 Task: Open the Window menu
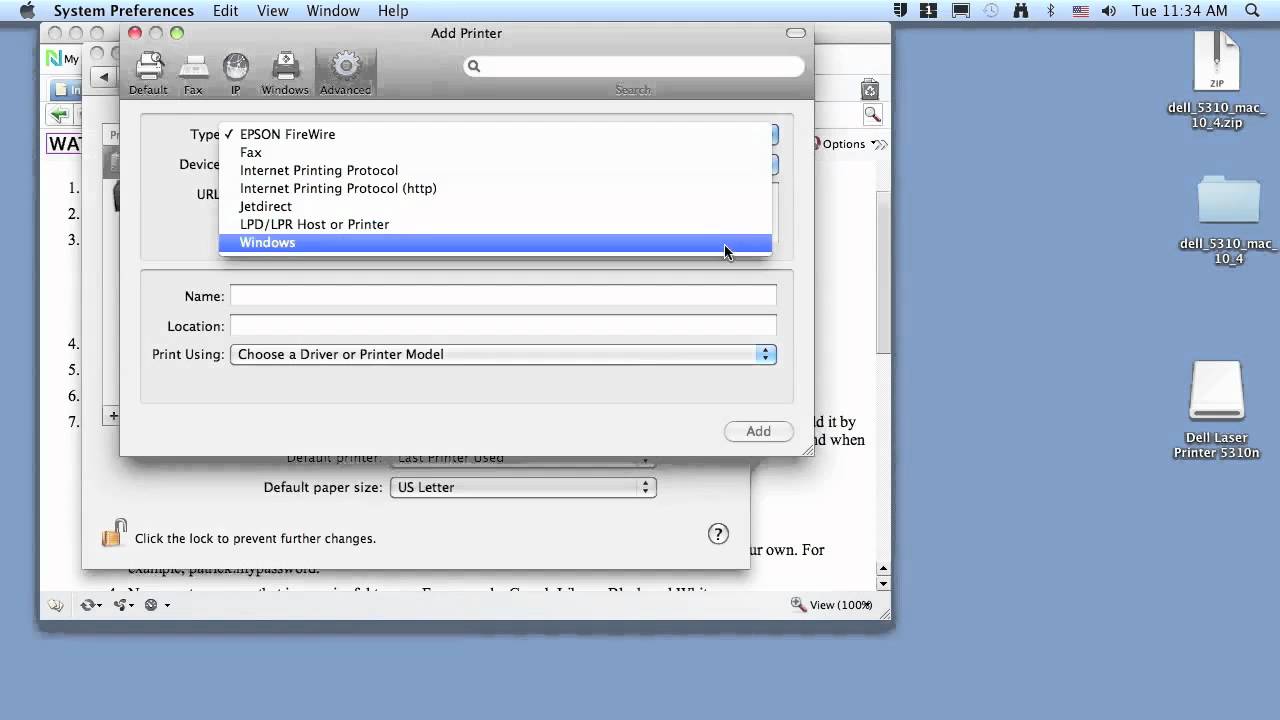coord(333,11)
